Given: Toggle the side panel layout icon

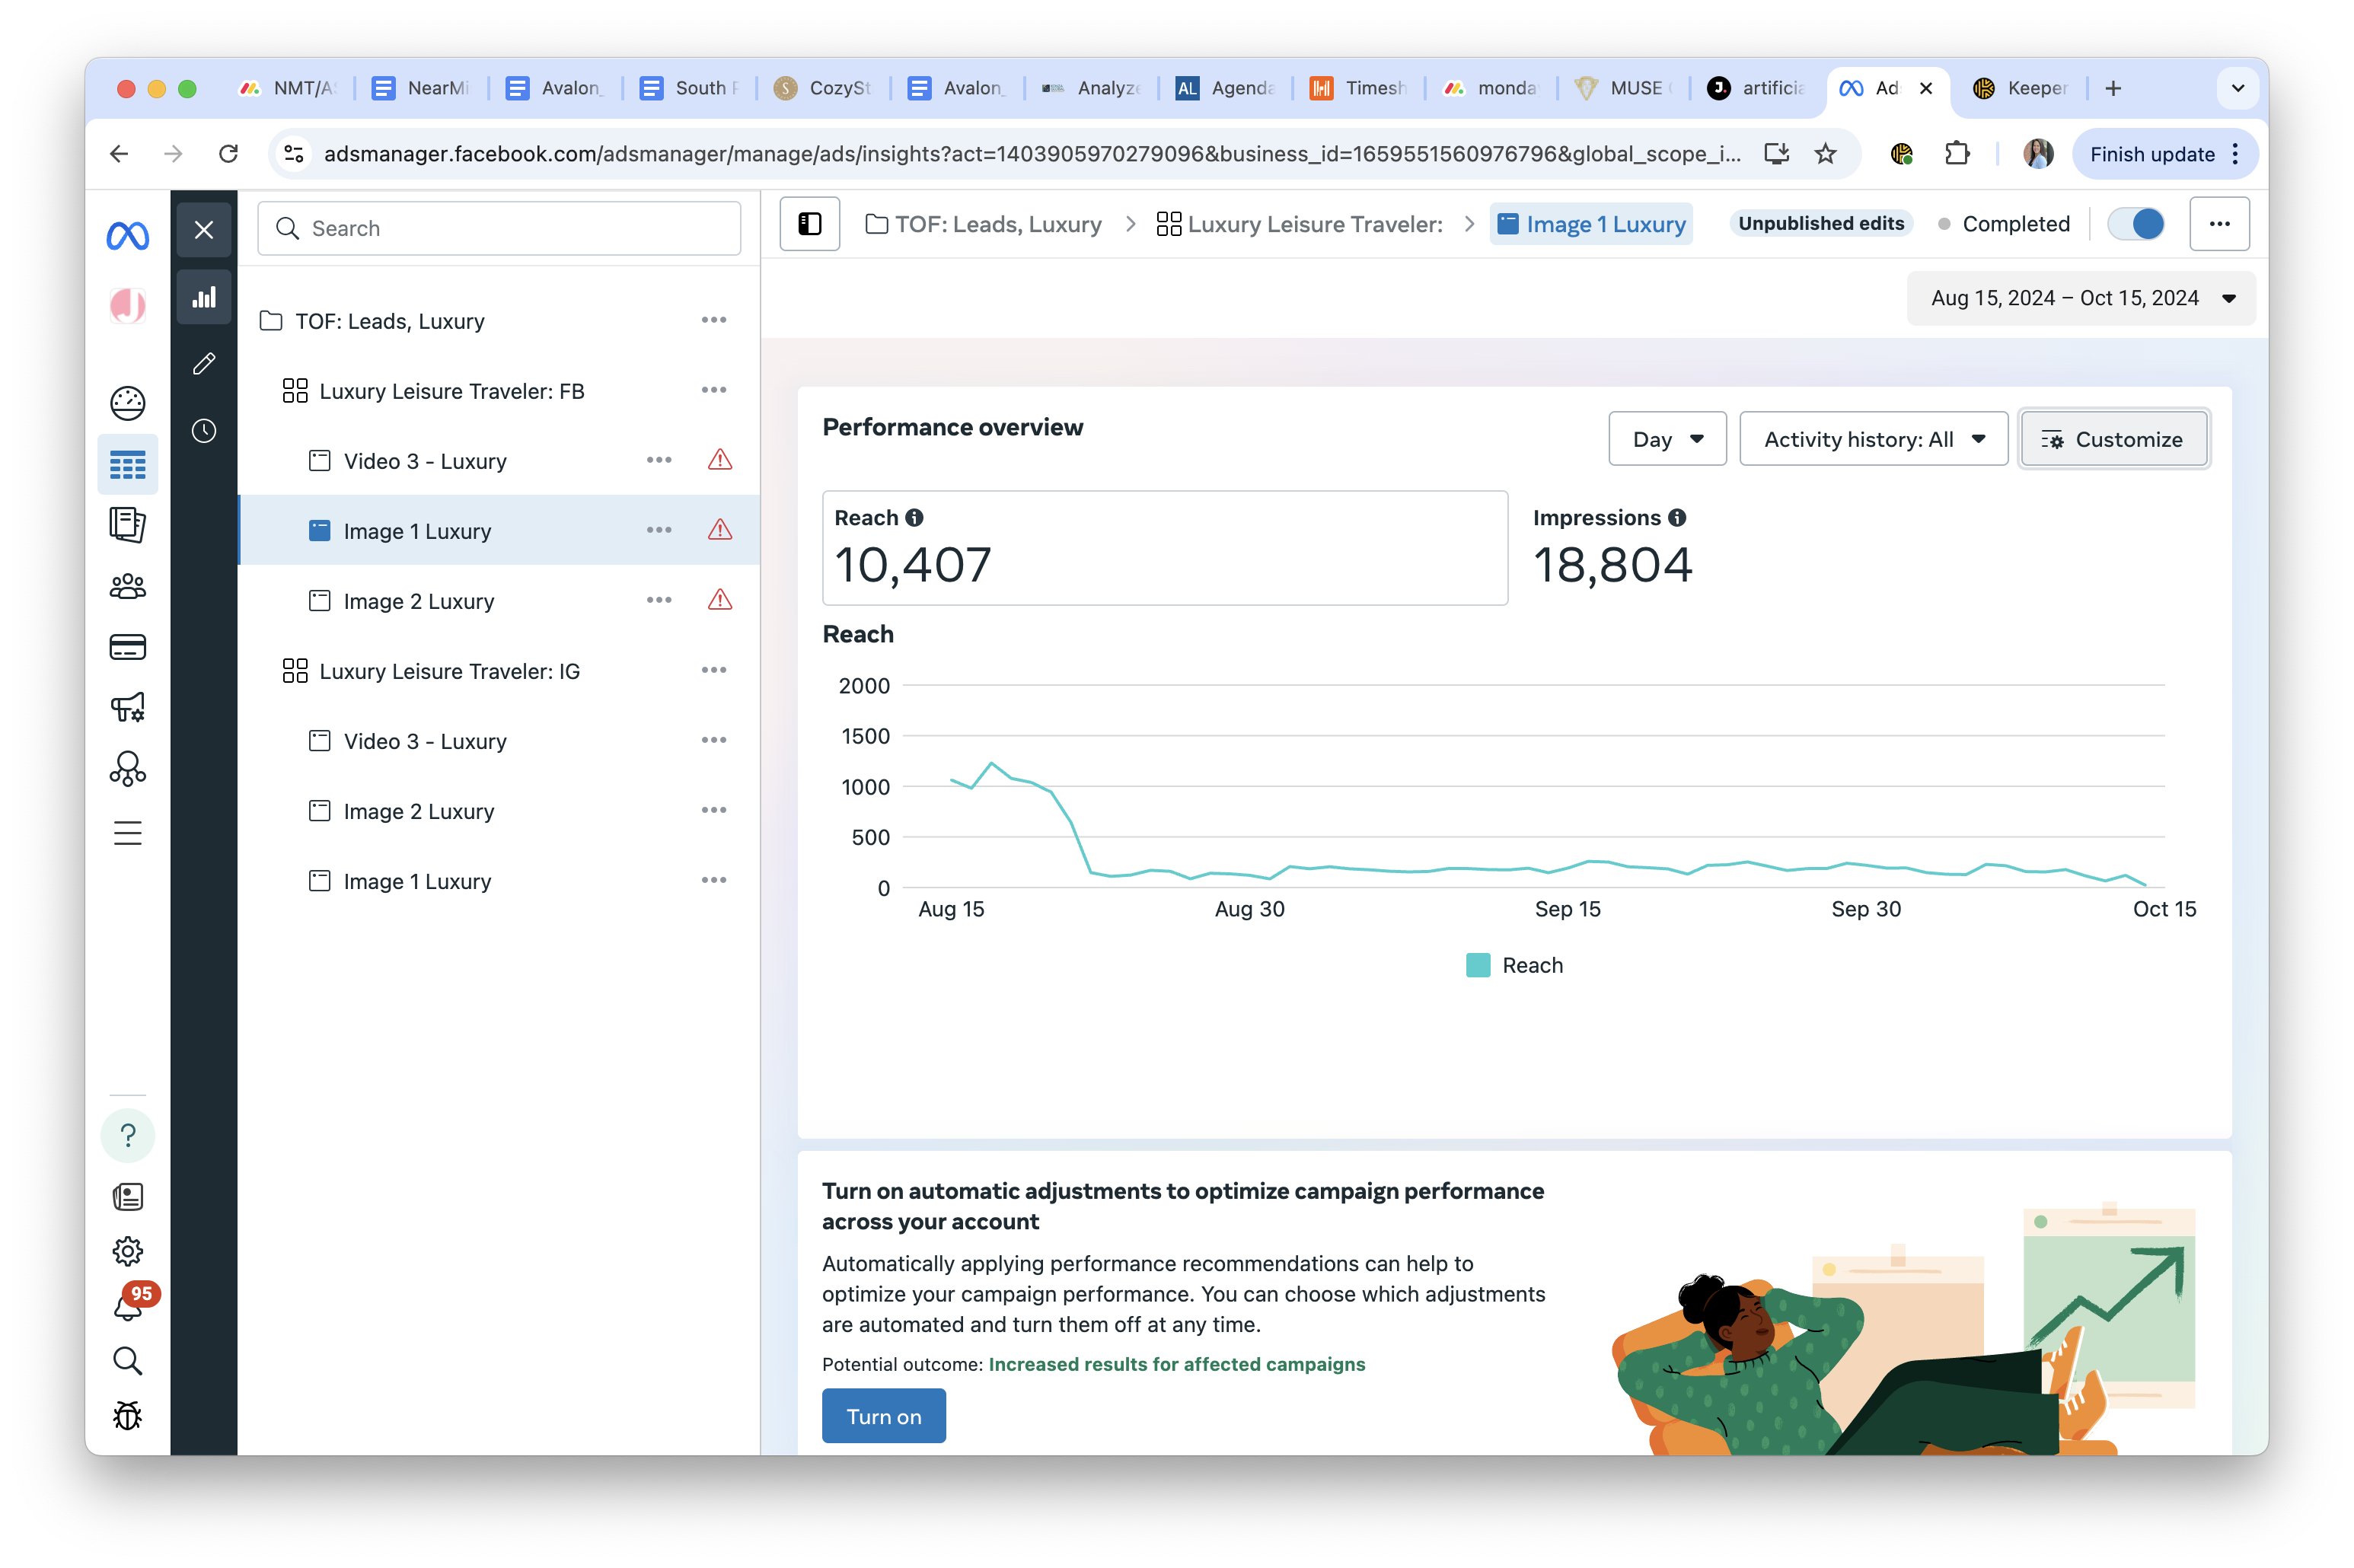Looking at the screenshot, I should (x=810, y=224).
